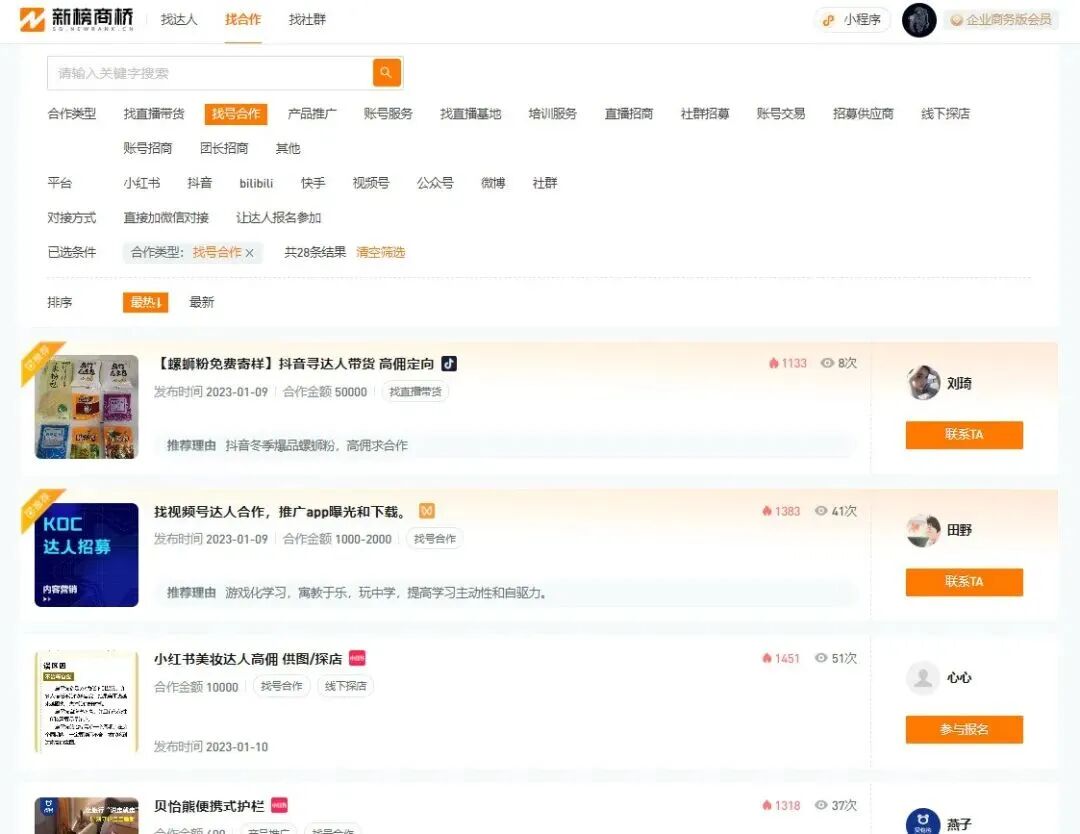Filter cooperation type by 团长招商
The height and width of the screenshot is (834, 1080).
point(224,149)
